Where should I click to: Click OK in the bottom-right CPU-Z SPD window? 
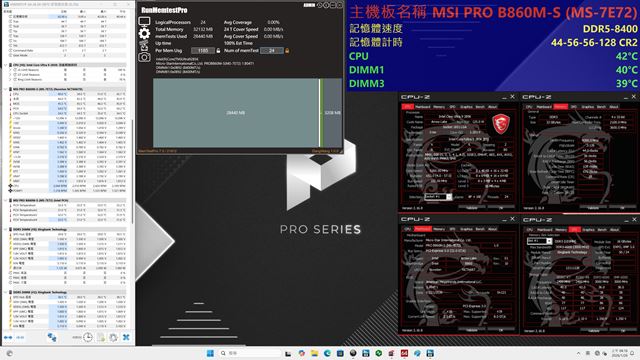[623, 331]
